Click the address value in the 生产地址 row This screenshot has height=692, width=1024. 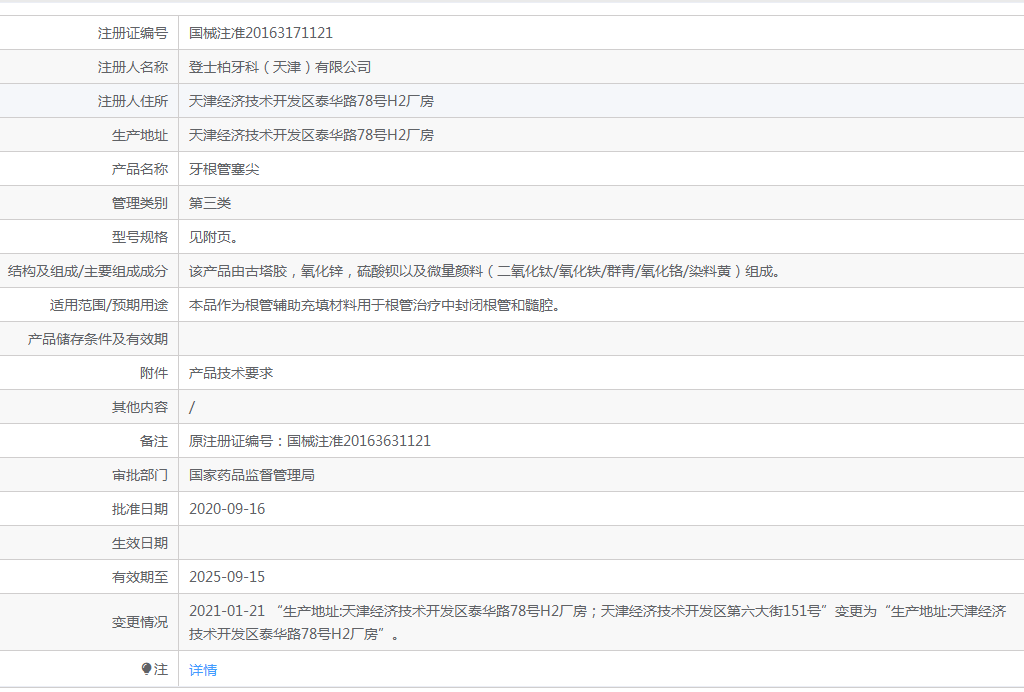click(x=312, y=135)
